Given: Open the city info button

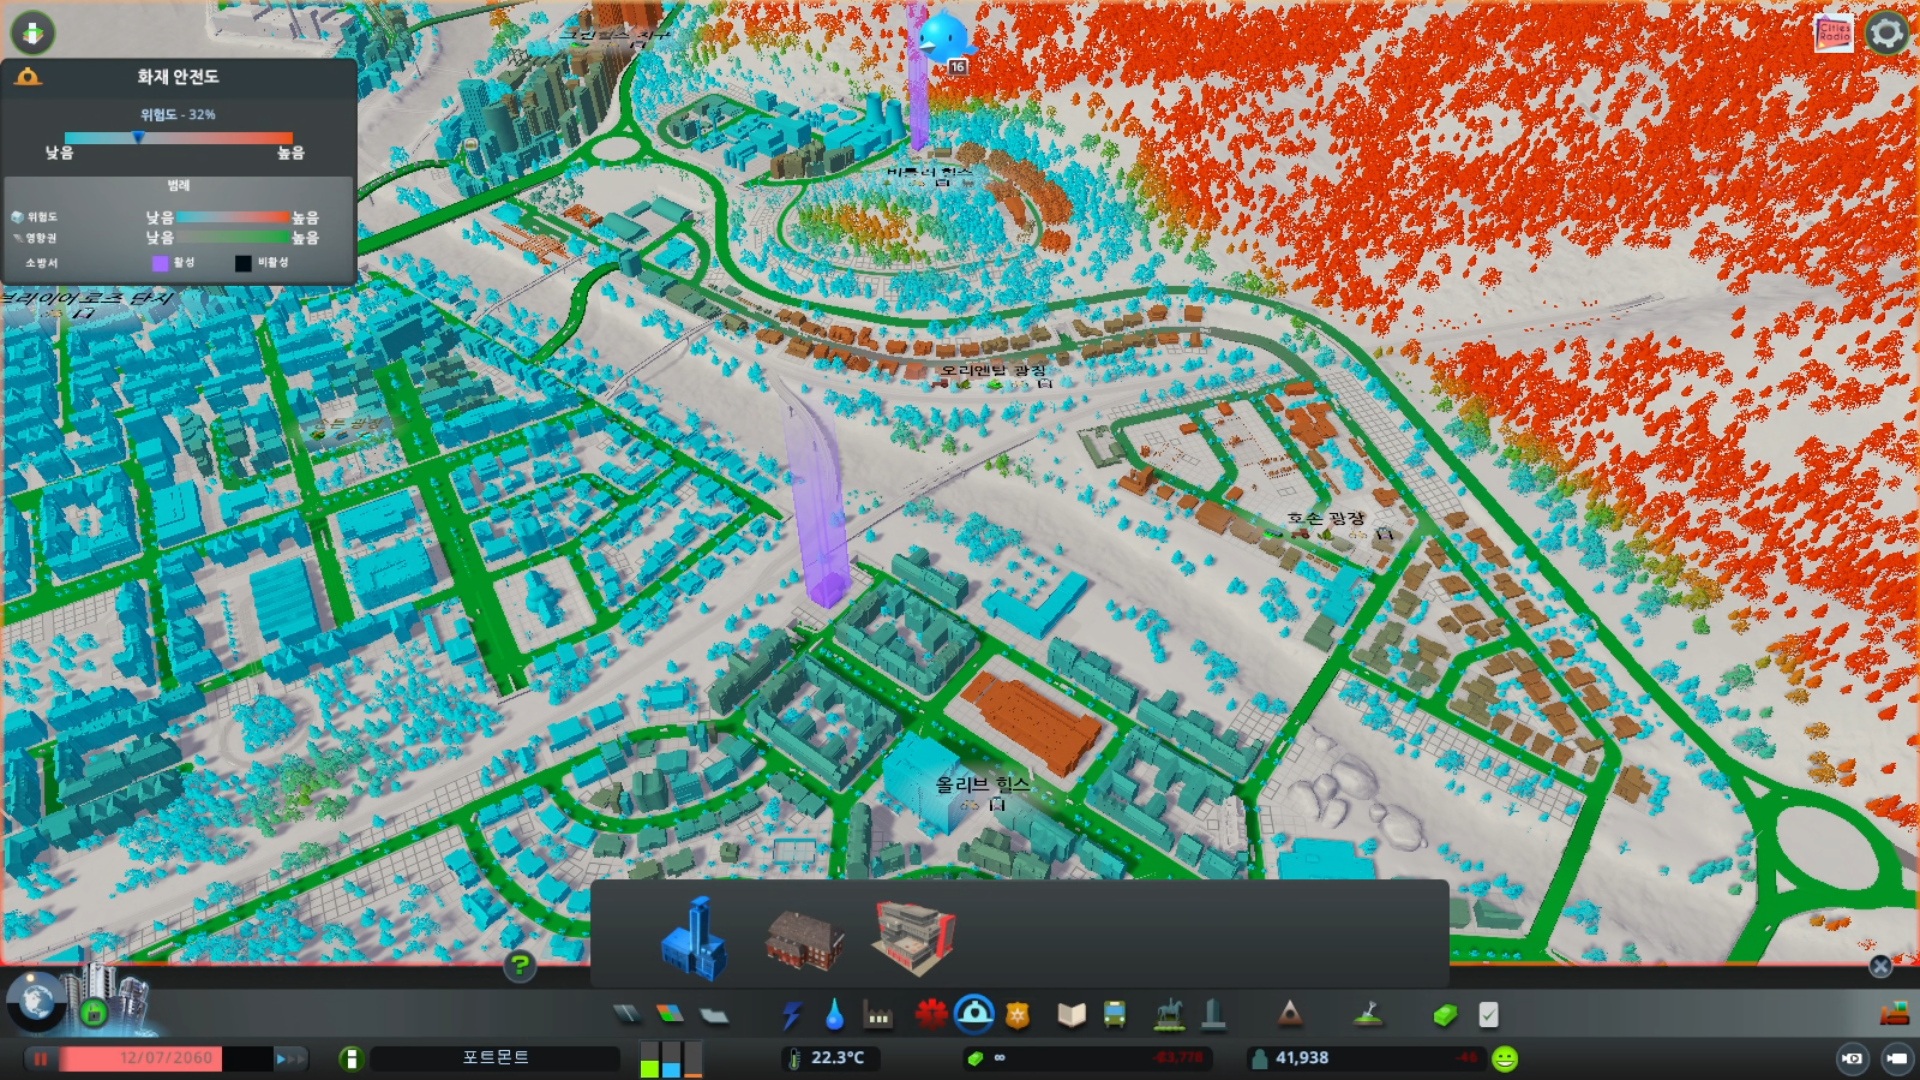Looking at the screenshot, I should point(351,1058).
